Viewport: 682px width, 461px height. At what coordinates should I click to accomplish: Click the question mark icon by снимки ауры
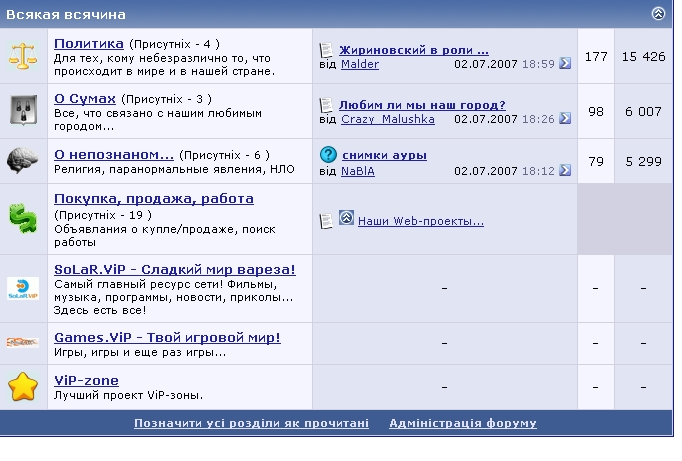[327, 155]
